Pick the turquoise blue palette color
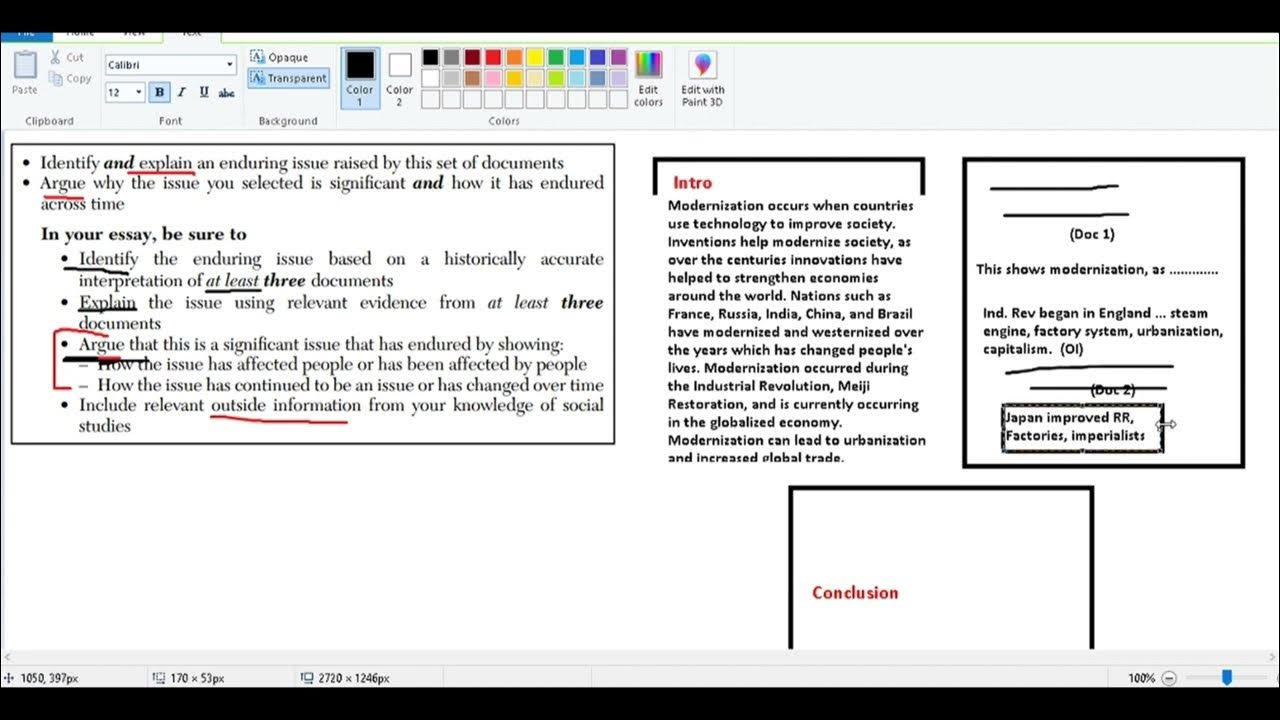The image size is (1280, 720). [577, 58]
